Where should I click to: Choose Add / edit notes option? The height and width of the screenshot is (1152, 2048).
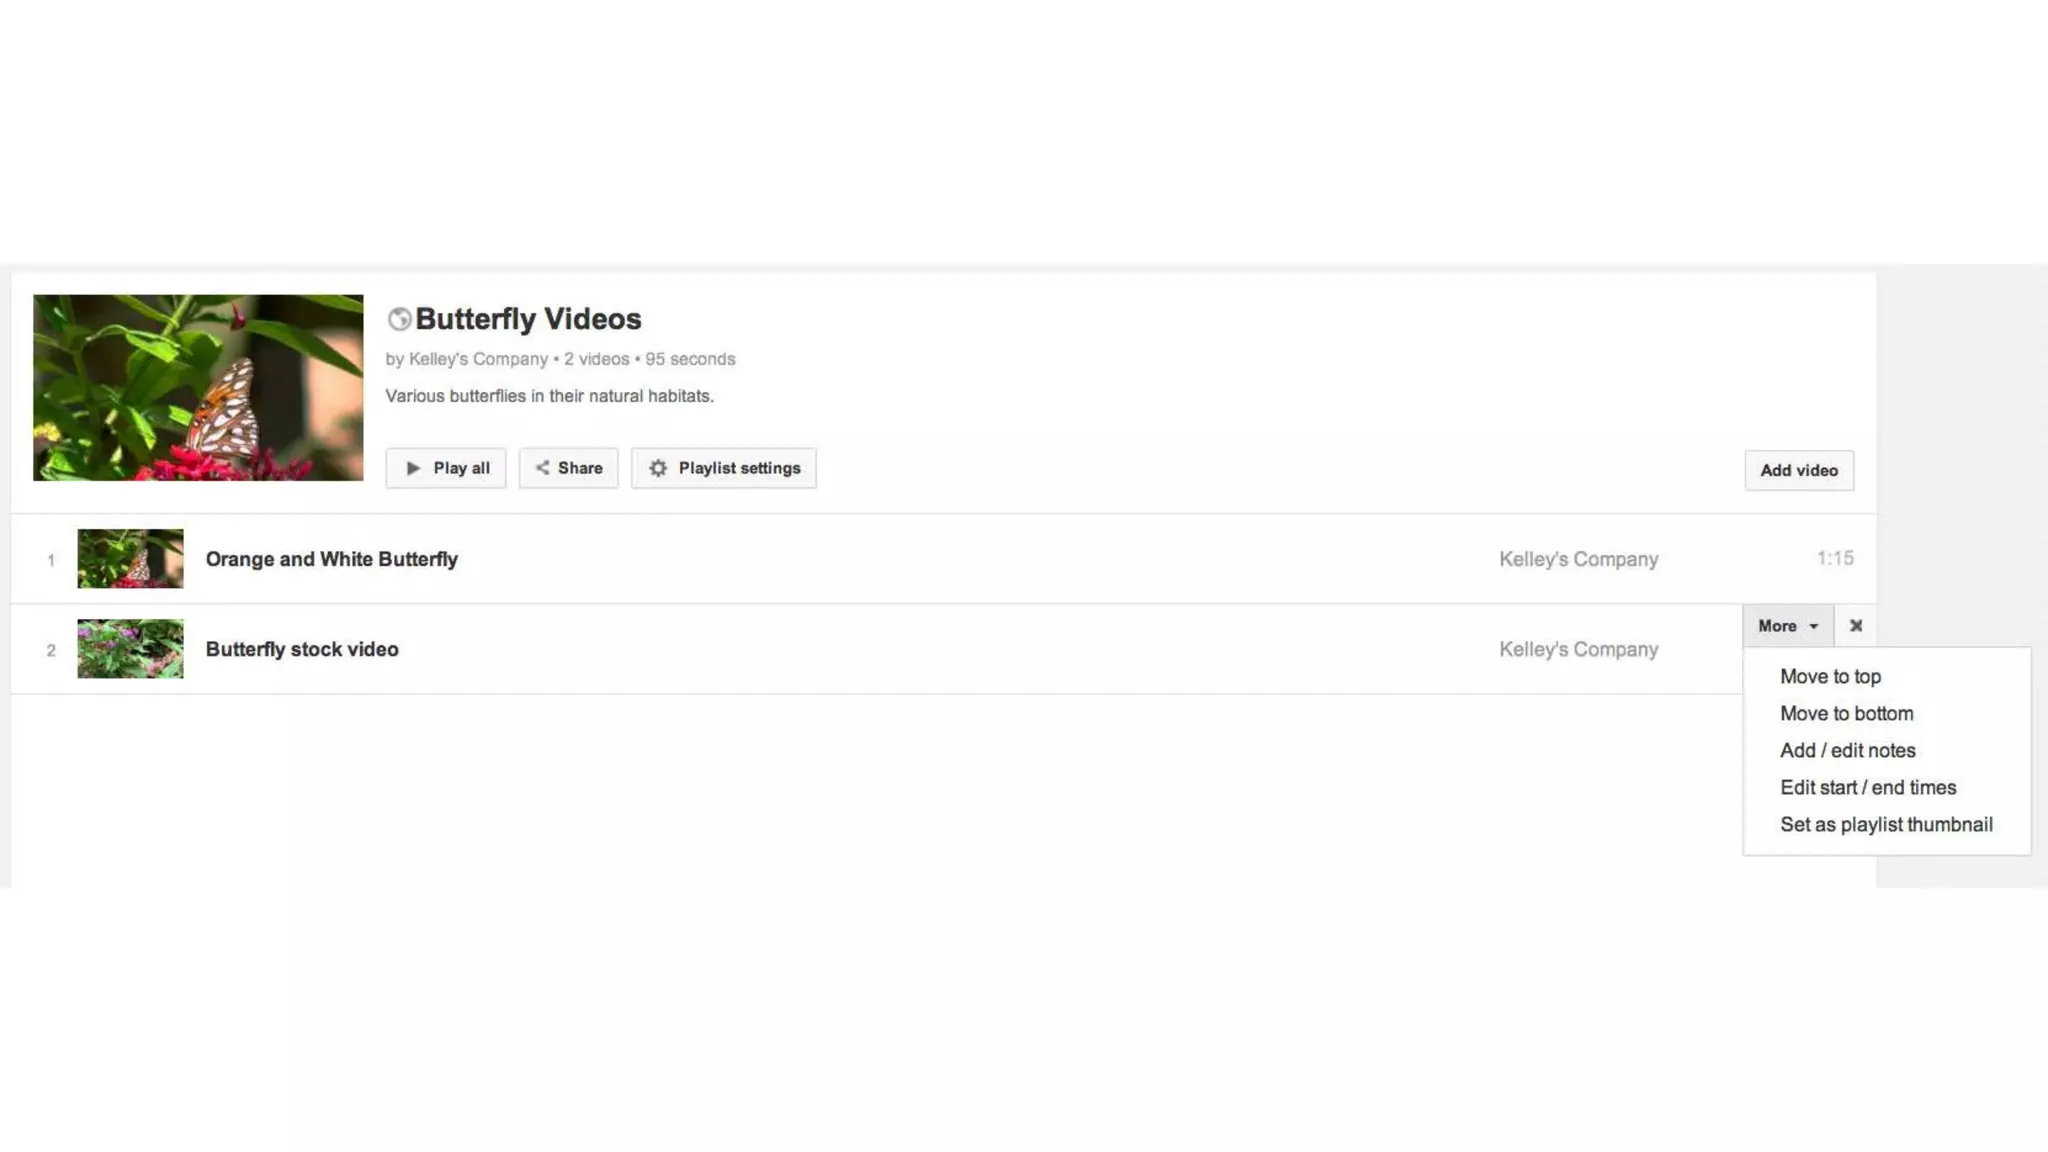coord(1847,751)
